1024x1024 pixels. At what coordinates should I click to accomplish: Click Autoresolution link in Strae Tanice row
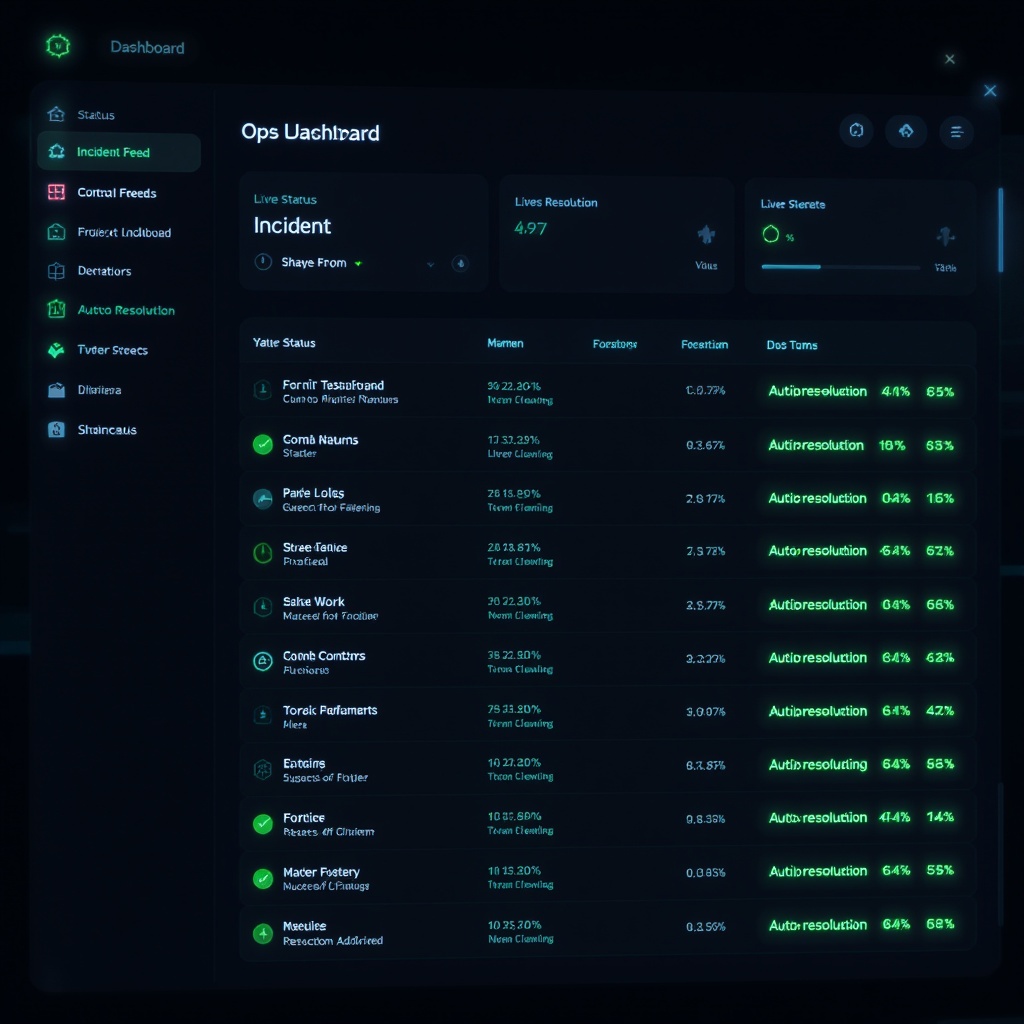pyautogui.click(x=818, y=551)
